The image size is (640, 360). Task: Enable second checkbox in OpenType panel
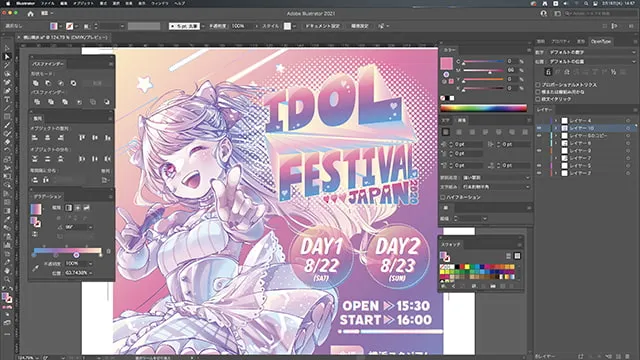538,92
